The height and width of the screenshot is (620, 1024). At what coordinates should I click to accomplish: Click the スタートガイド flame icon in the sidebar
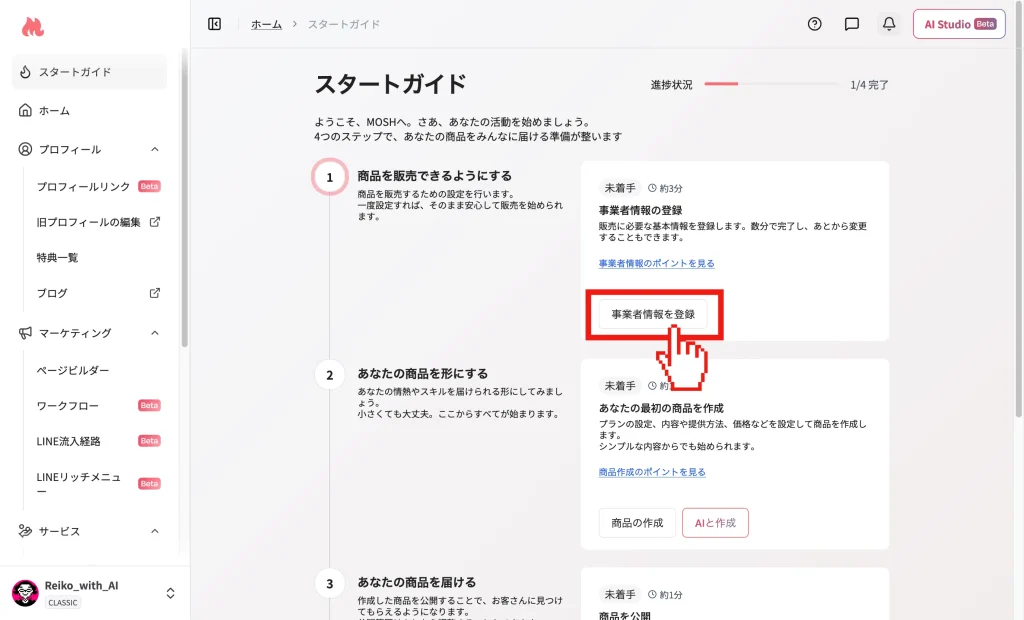click(25, 72)
